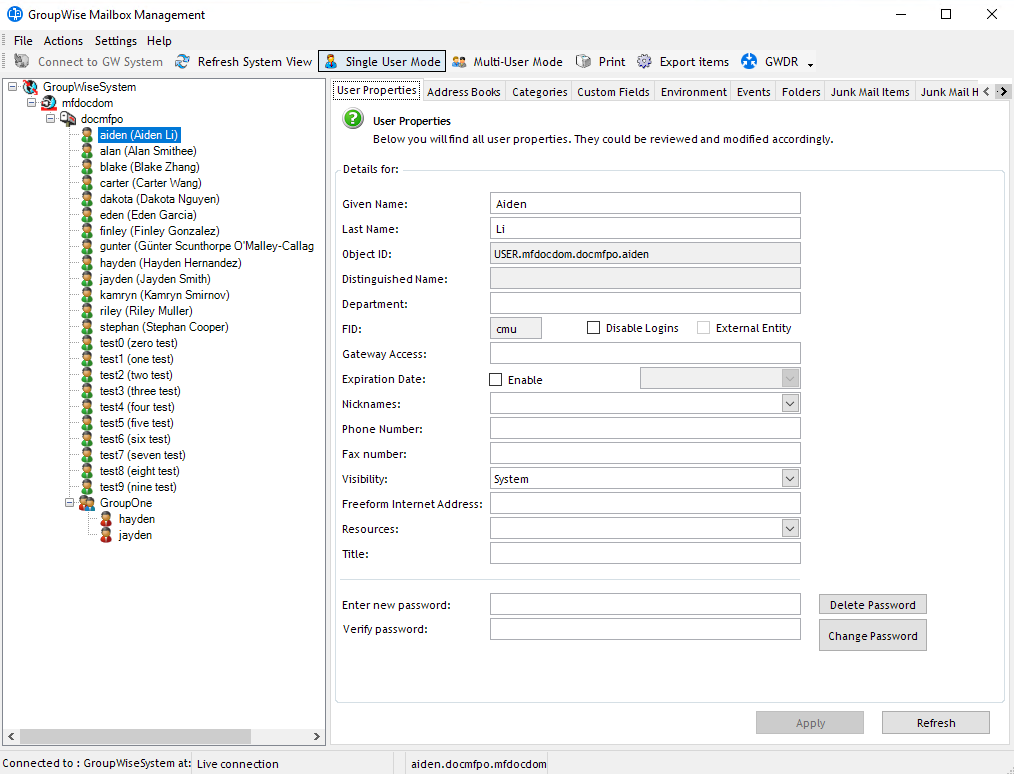Enable the Disable Logins checkbox

594,328
